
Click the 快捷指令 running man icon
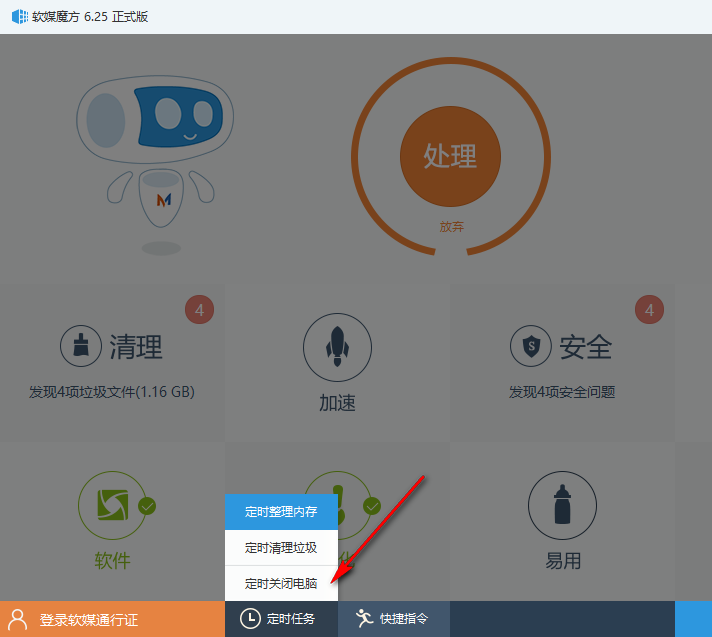click(x=364, y=618)
